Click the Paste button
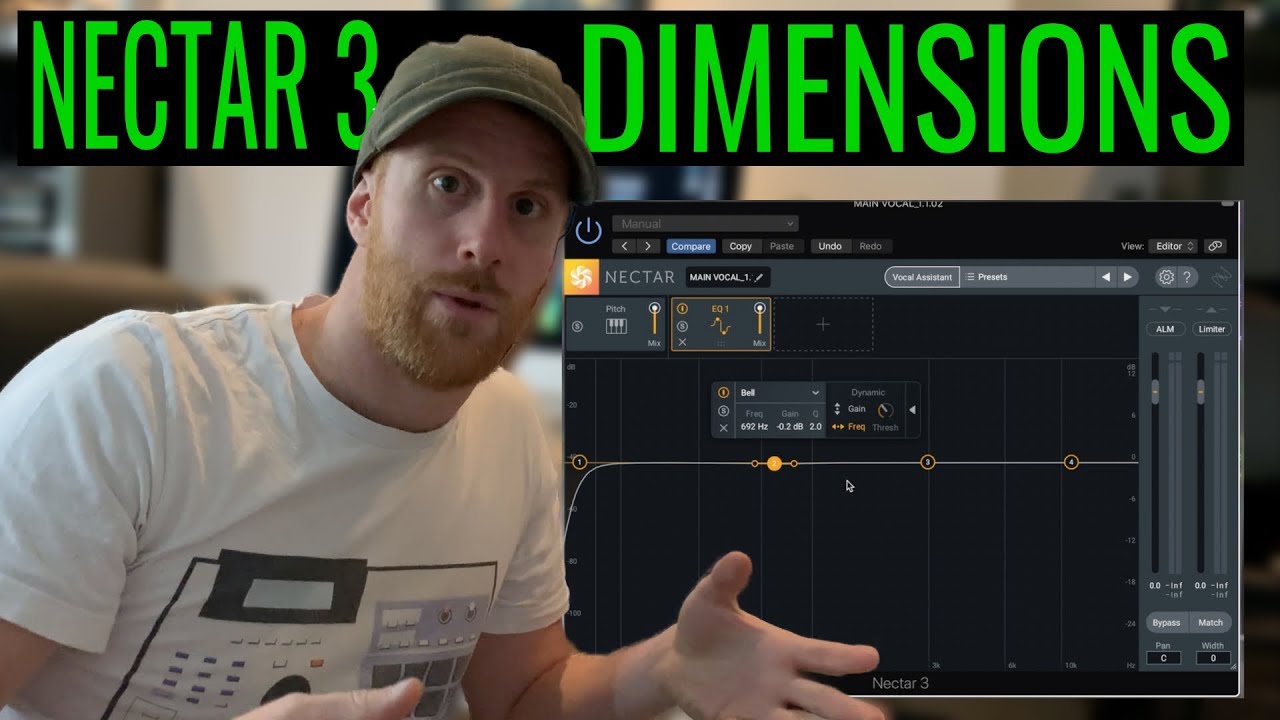1280x720 pixels. click(782, 246)
